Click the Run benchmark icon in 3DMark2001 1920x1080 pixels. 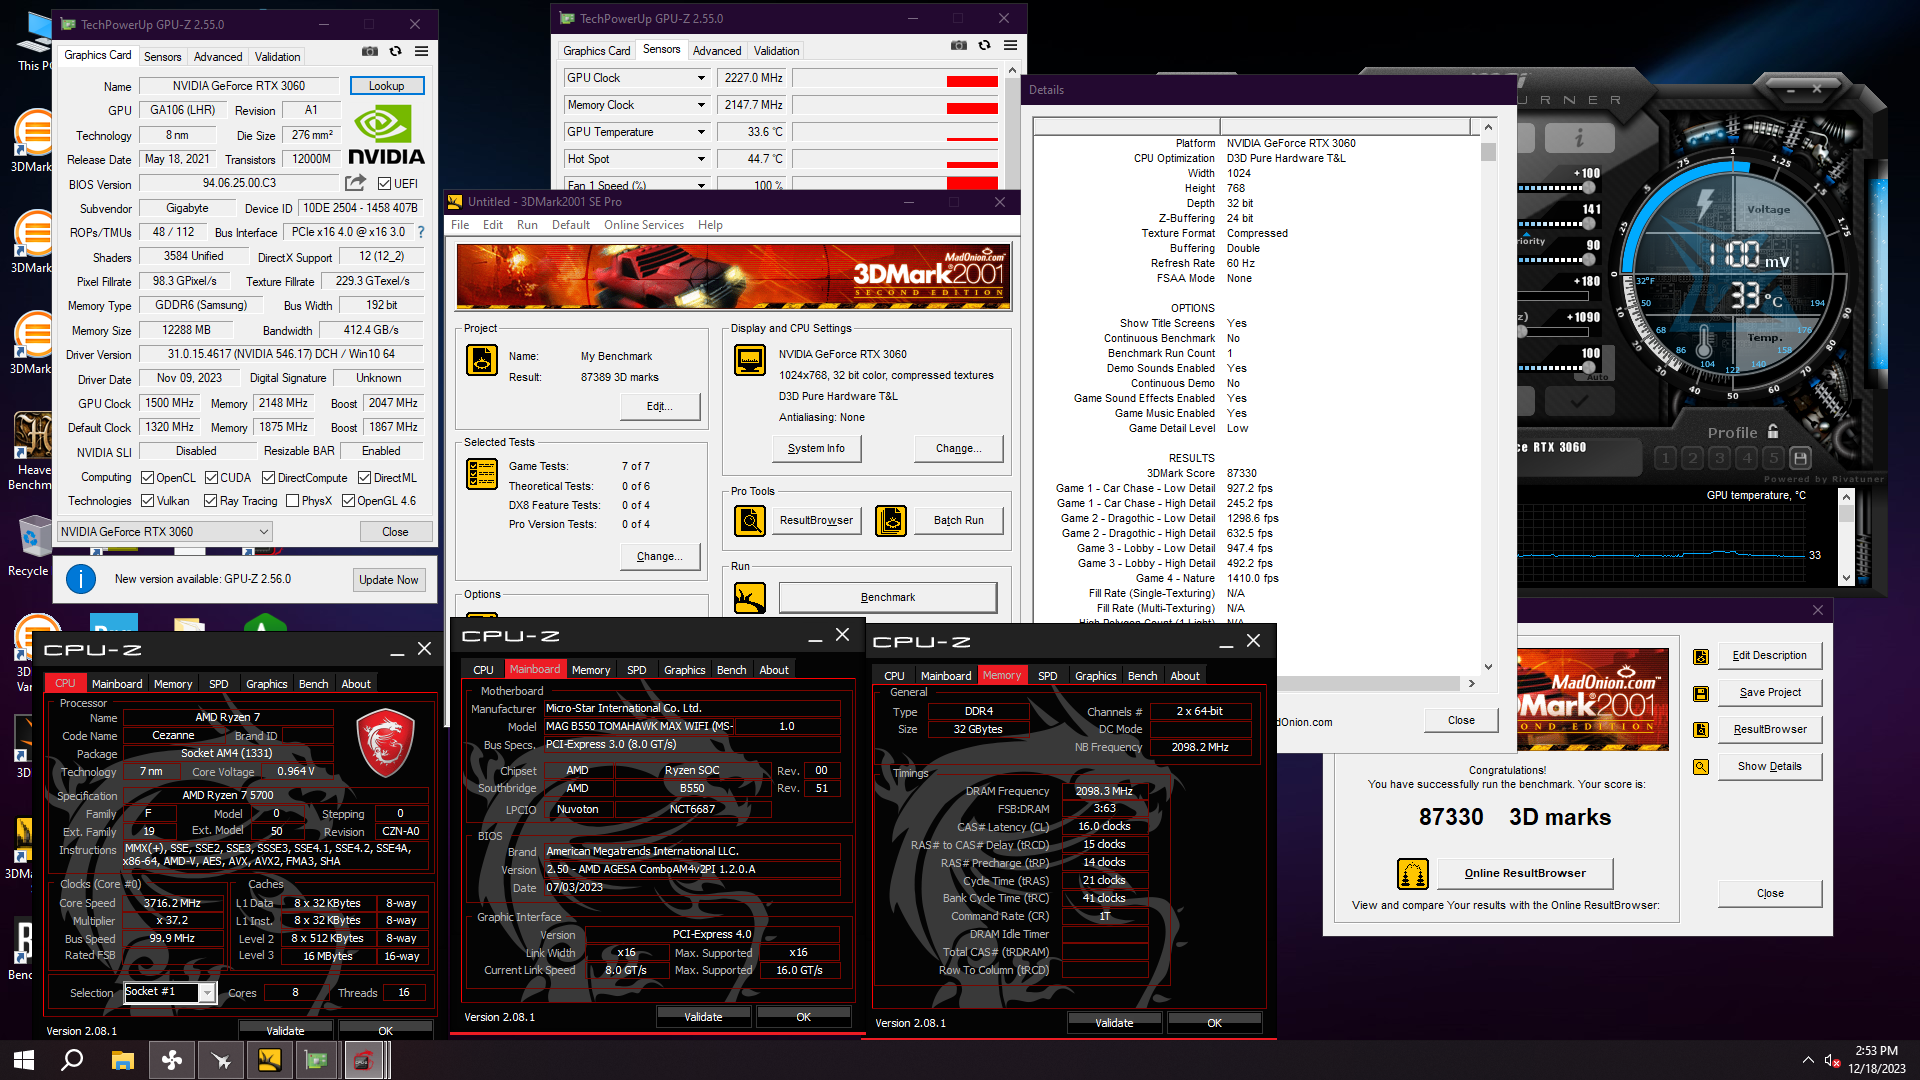[750, 598]
